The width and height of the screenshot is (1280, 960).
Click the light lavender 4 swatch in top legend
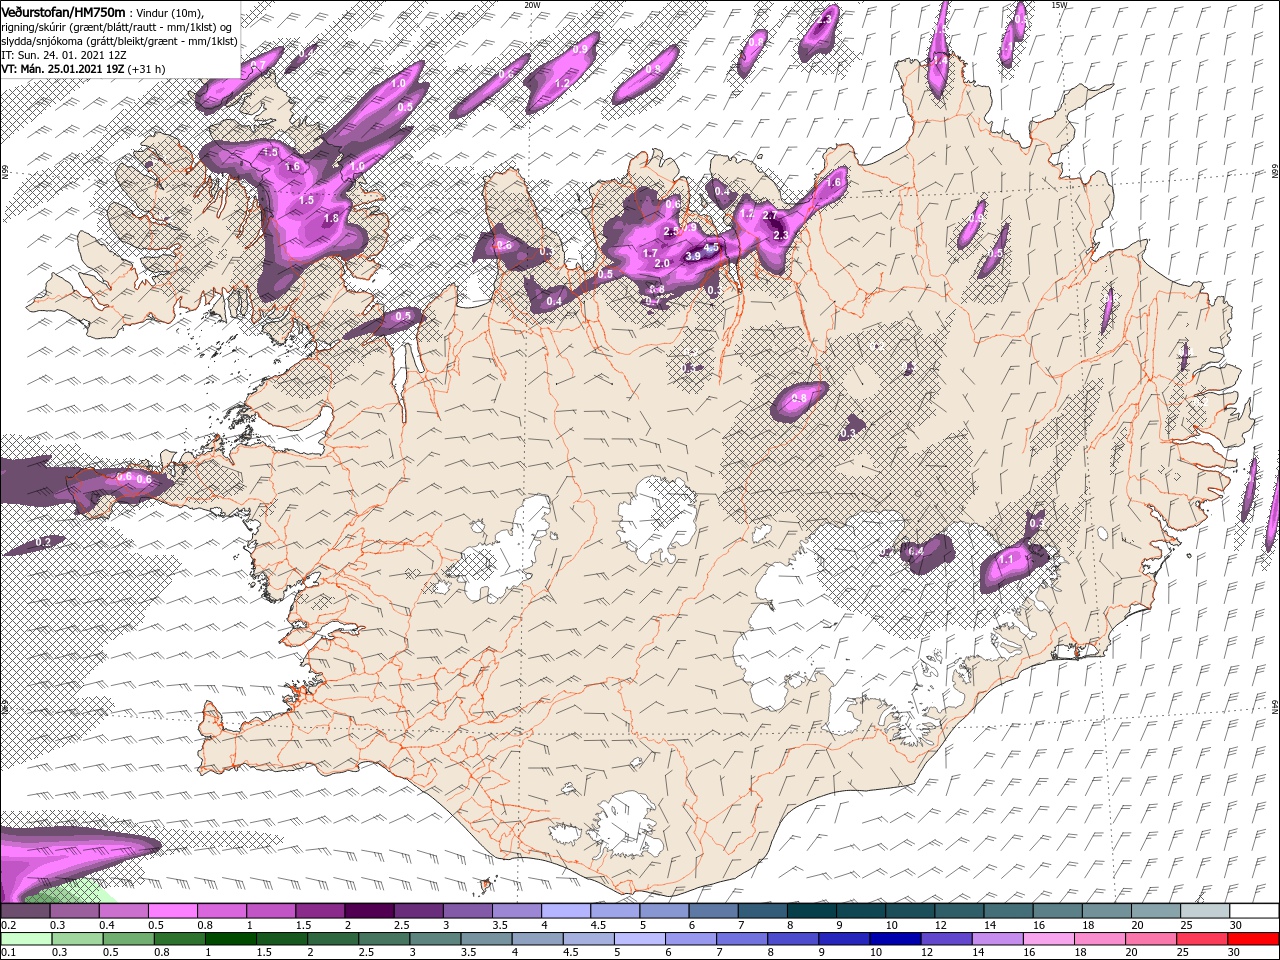[565, 911]
